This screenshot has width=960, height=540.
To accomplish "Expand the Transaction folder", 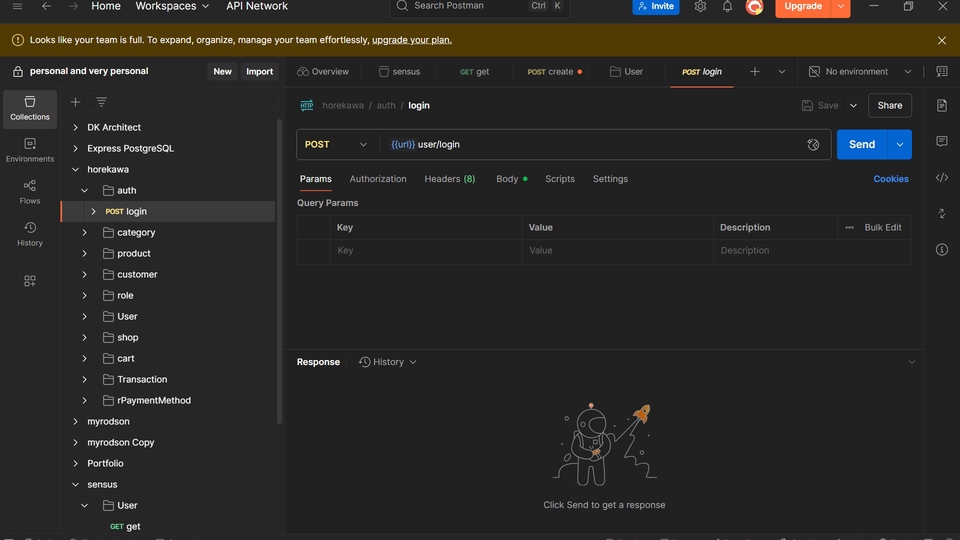I will [84, 380].
